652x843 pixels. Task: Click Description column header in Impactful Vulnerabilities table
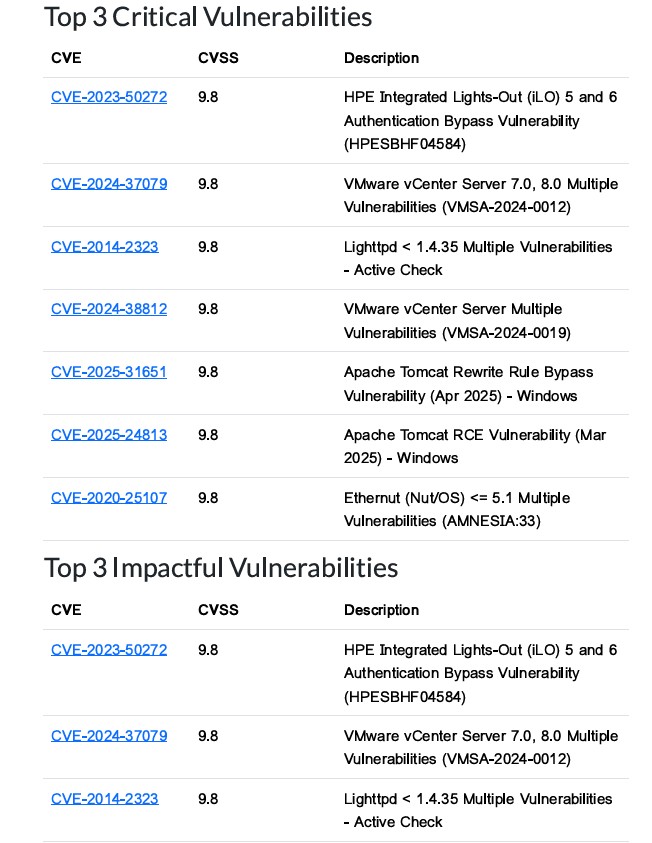pos(381,610)
